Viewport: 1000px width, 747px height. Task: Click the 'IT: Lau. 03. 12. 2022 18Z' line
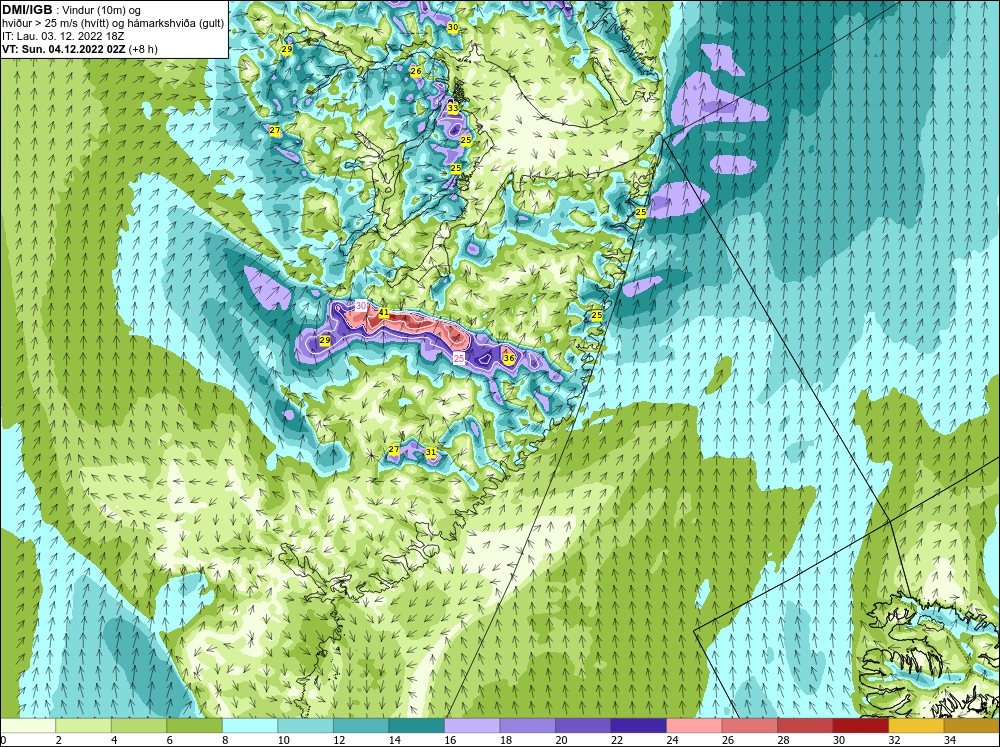tap(63, 36)
